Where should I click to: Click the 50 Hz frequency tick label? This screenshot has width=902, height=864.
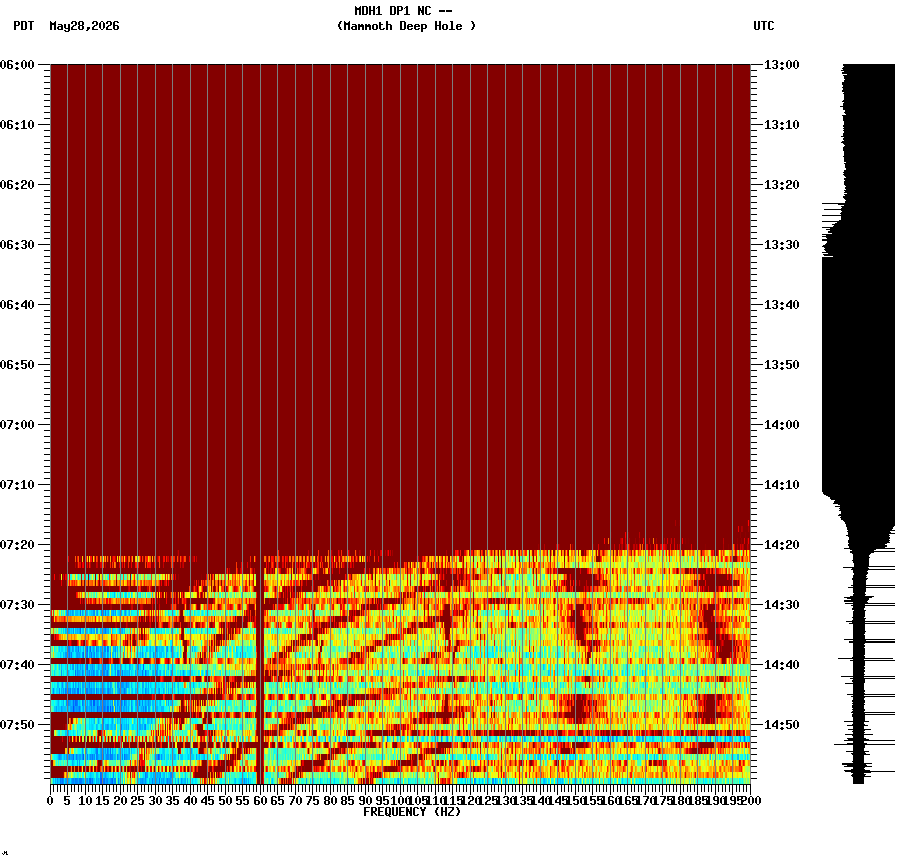(x=225, y=801)
